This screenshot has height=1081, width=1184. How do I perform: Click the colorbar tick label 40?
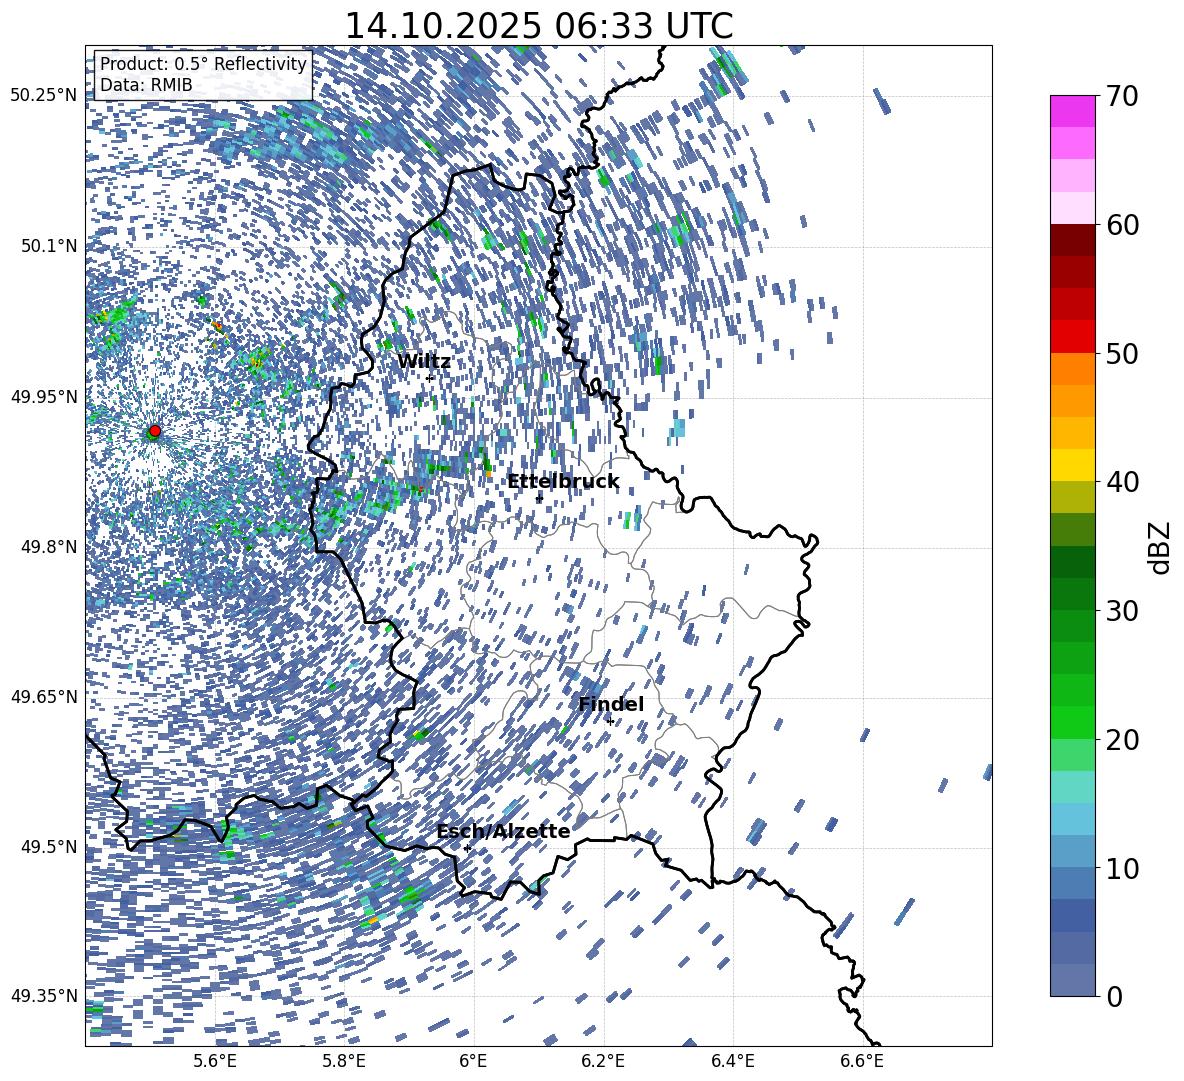[1123, 482]
